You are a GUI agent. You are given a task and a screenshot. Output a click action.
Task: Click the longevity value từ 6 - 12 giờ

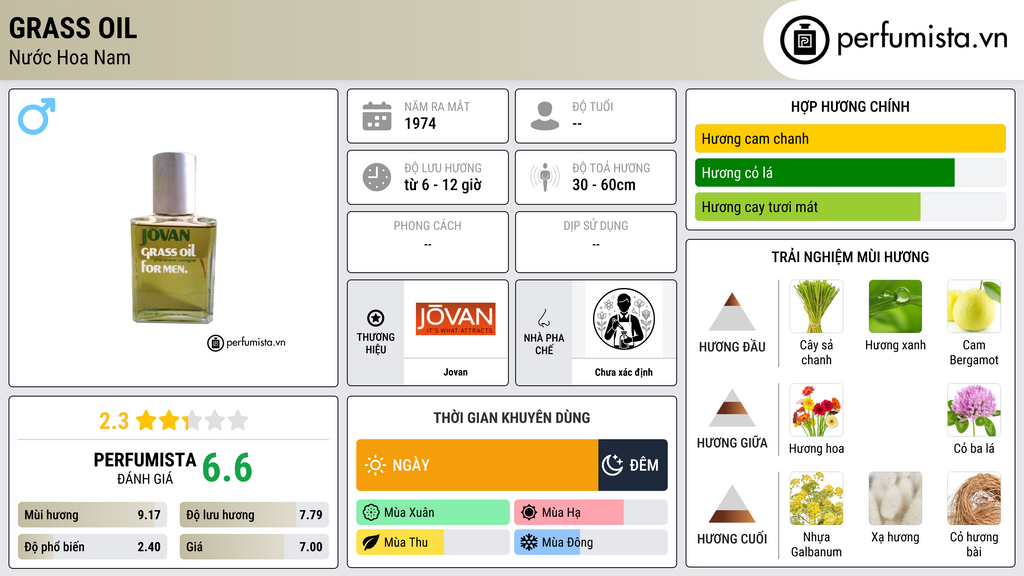pyautogui.click(x=443, y=185)
